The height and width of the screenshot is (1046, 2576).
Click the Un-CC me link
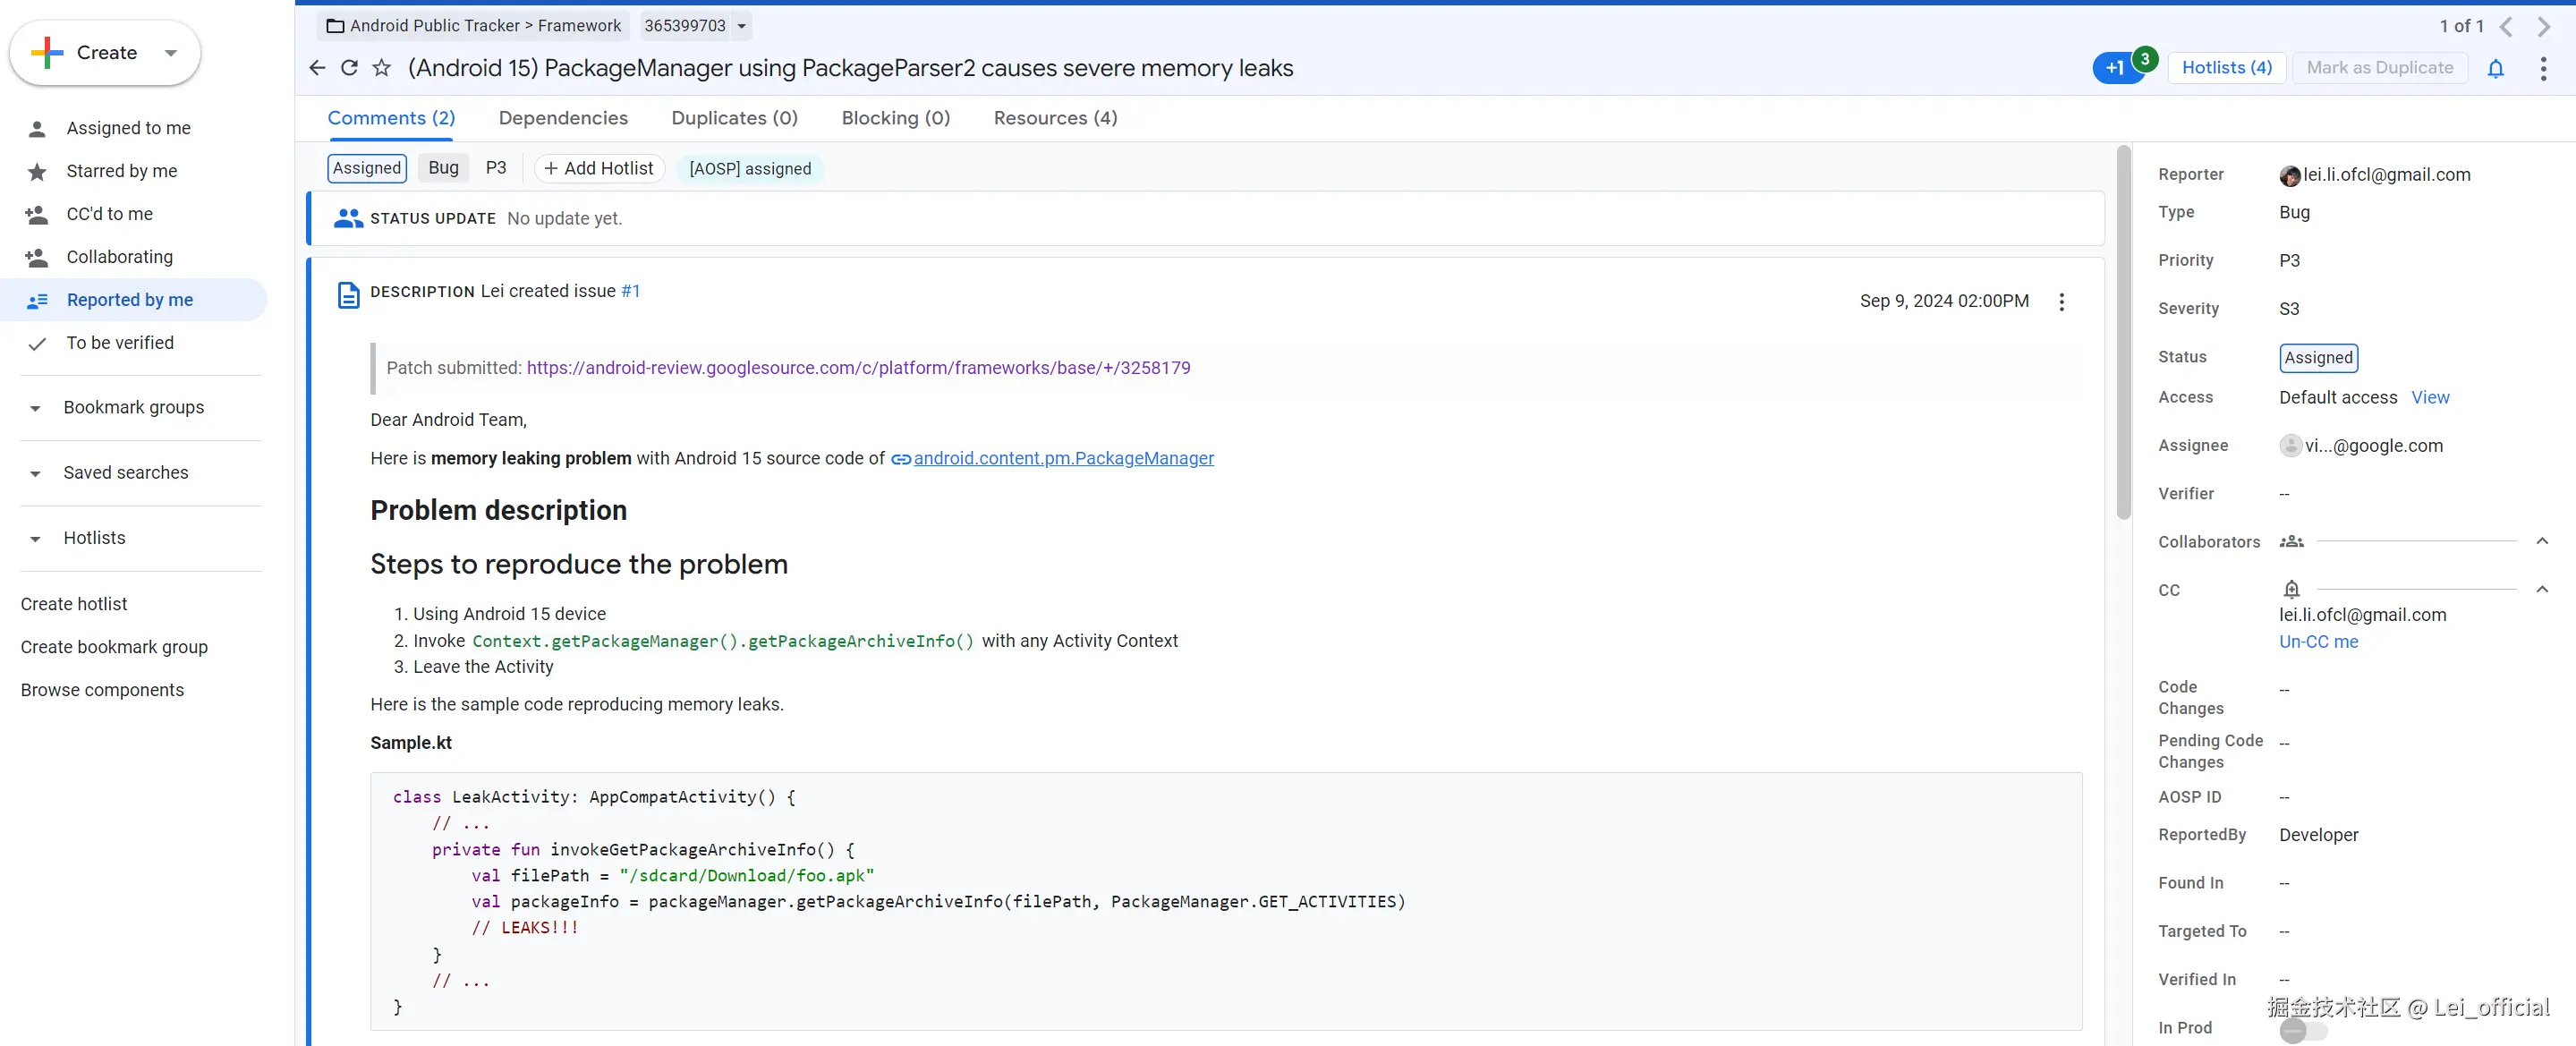pos(2318,642)
